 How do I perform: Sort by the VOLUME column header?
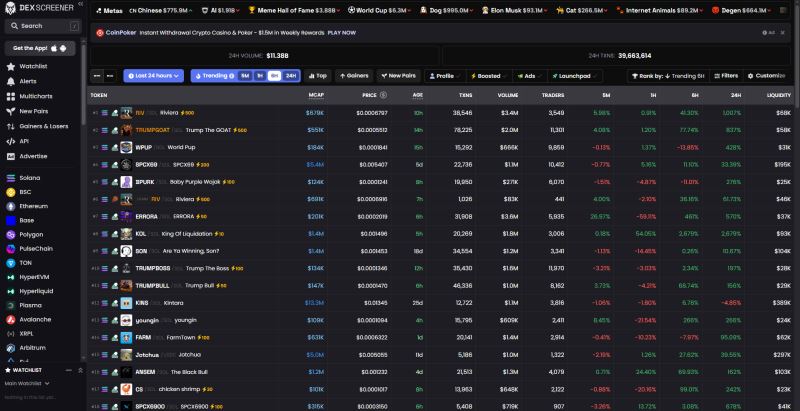click(508, 95)
